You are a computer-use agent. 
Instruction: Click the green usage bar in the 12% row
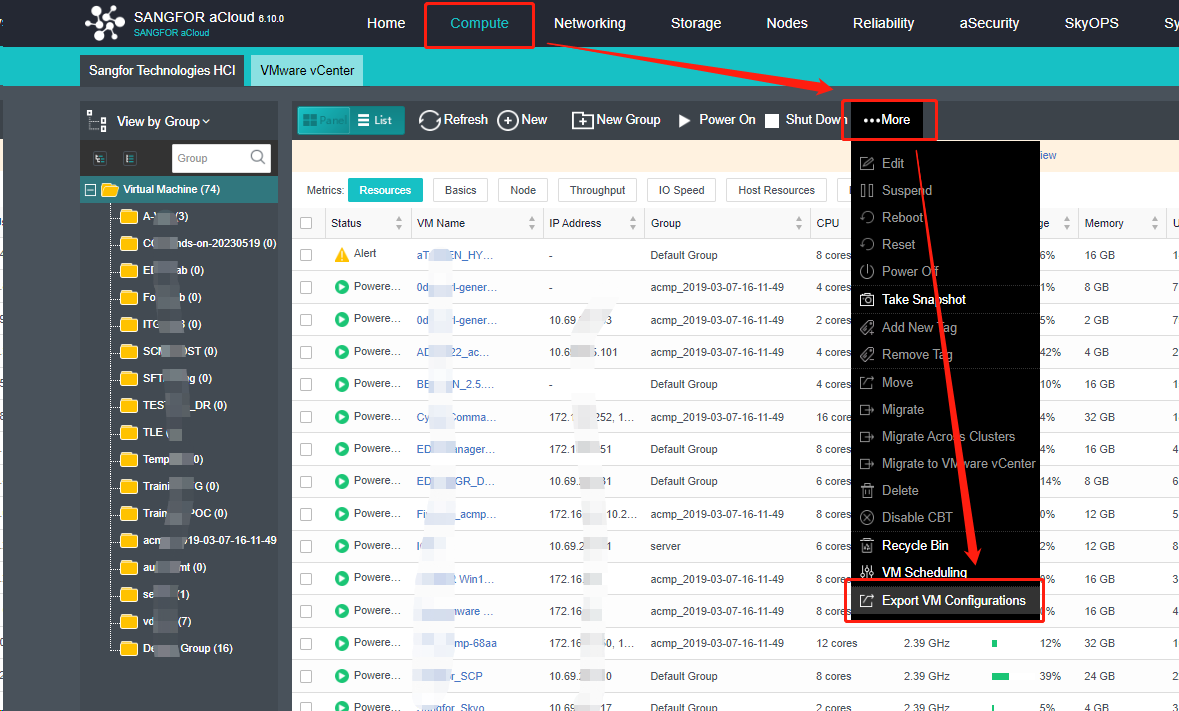pos(995,643)
